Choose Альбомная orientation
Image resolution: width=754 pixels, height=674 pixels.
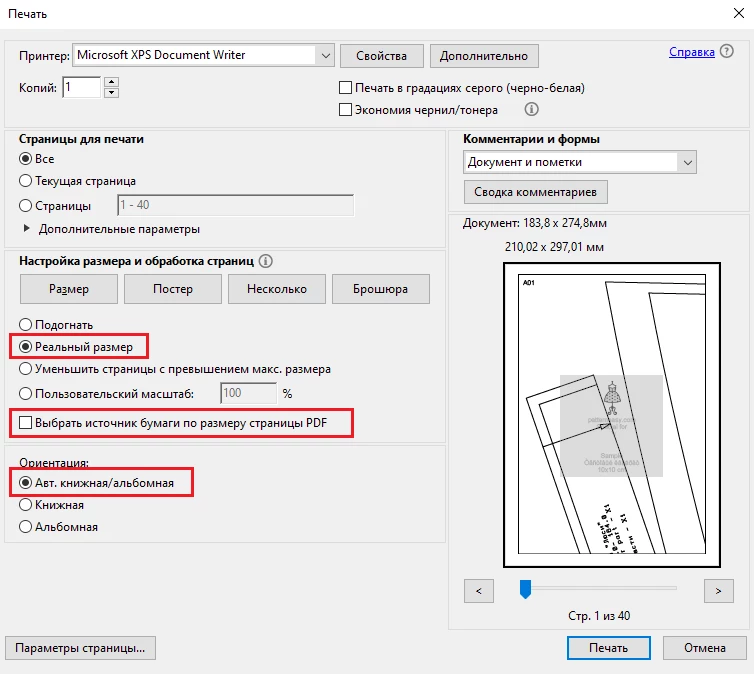[25, 527]
